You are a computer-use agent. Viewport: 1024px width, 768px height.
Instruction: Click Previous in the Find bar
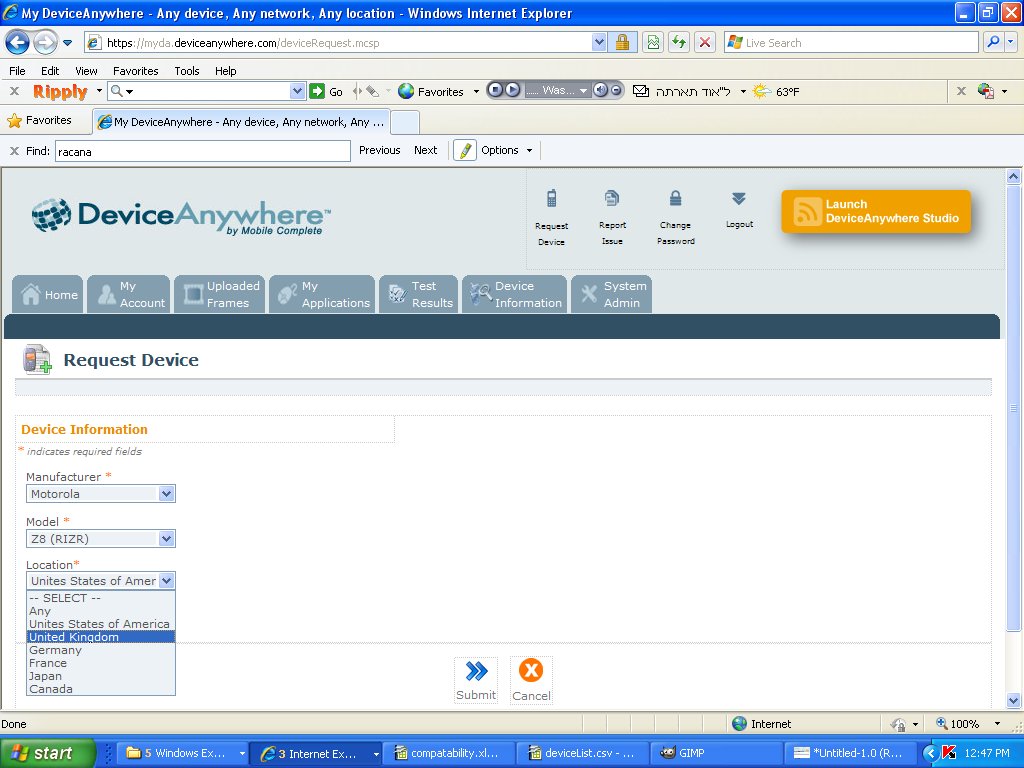pos(379,150)
